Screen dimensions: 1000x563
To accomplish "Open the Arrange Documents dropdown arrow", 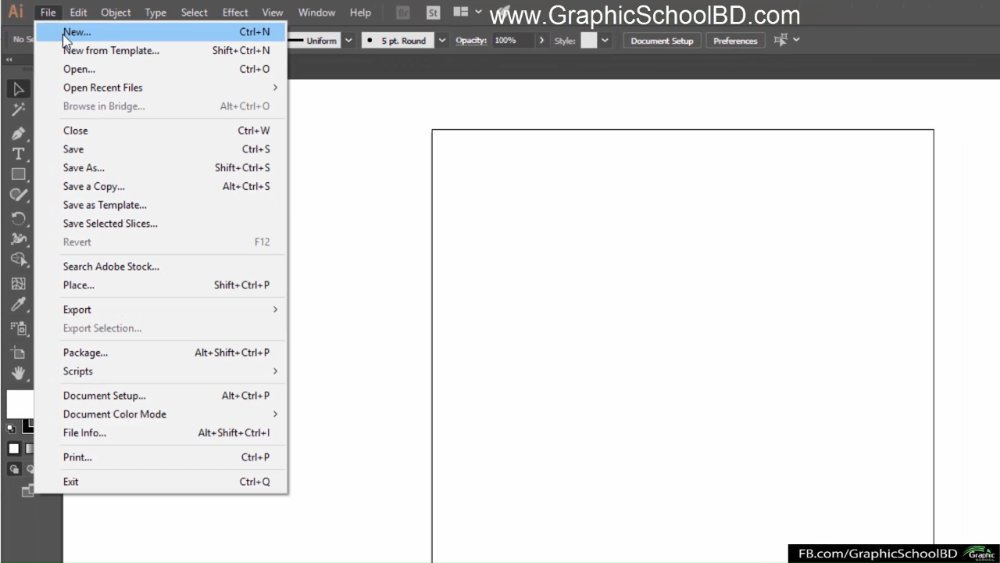I will click(478, 12).
